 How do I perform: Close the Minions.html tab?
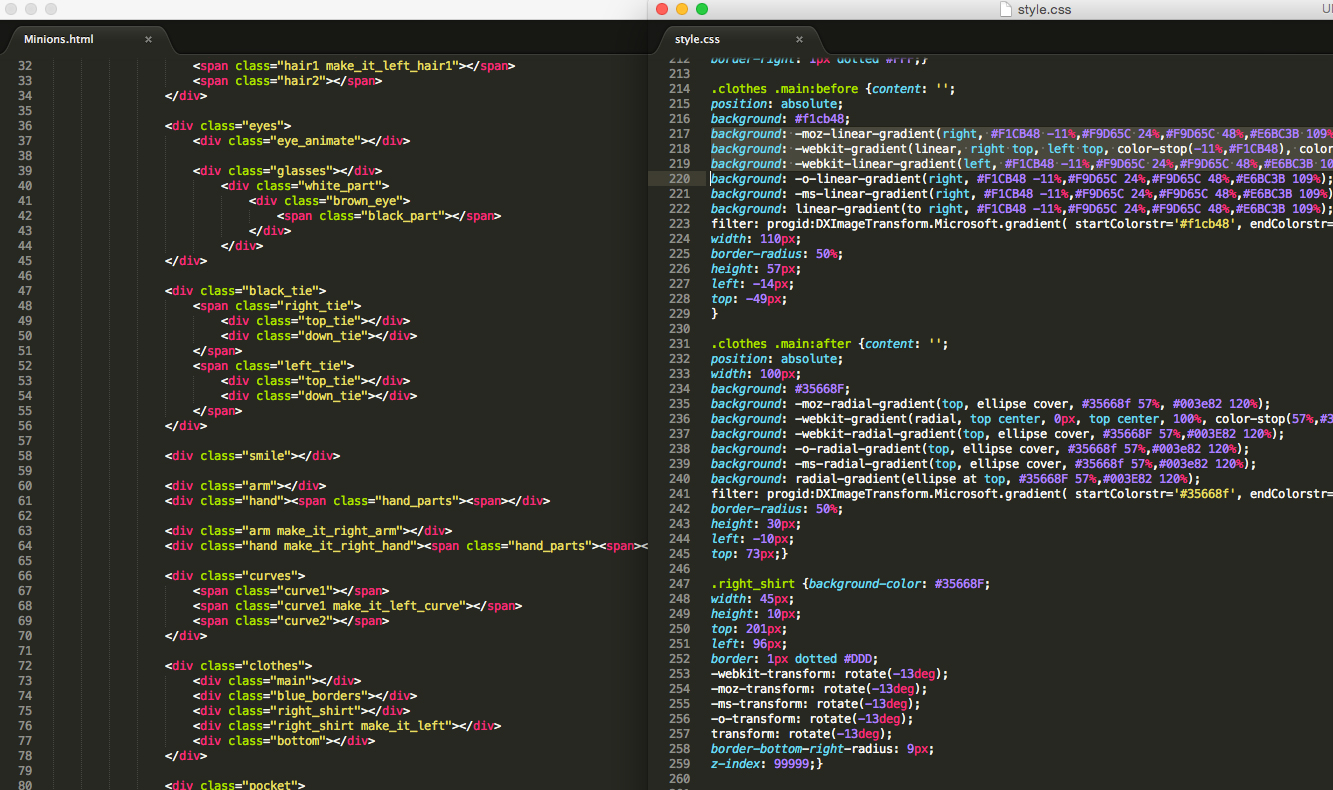[x=148, y=39]
